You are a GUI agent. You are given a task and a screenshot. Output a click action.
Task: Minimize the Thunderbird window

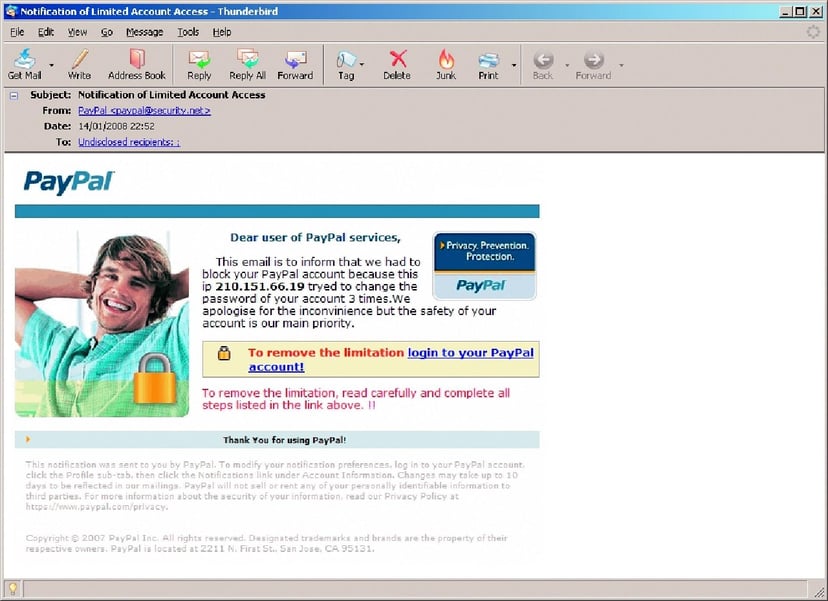pyautogui.click(x=786, y=12)
